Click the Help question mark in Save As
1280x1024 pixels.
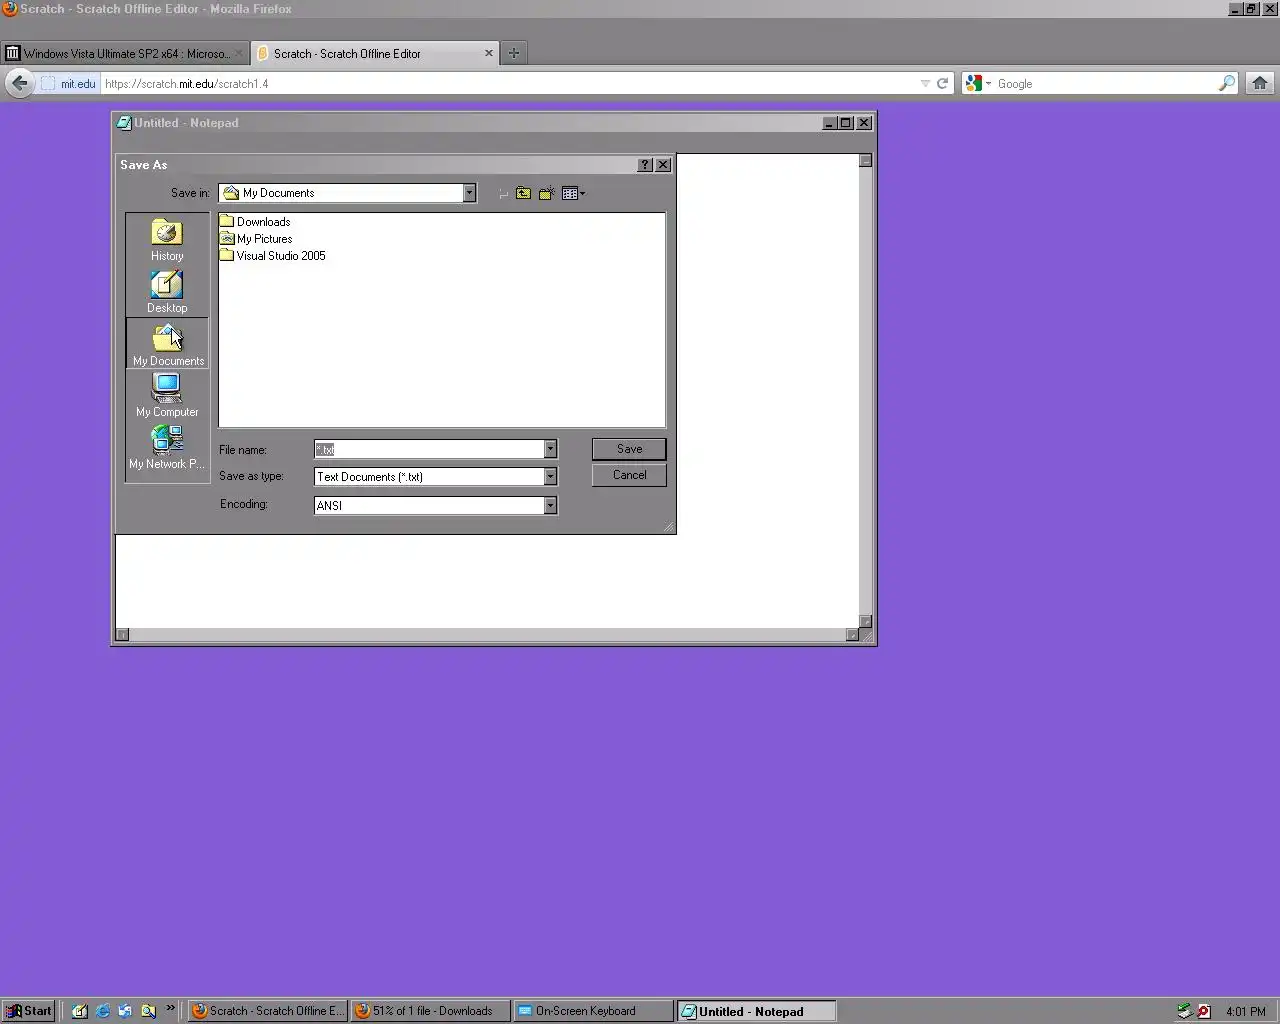tap(645, 165)
